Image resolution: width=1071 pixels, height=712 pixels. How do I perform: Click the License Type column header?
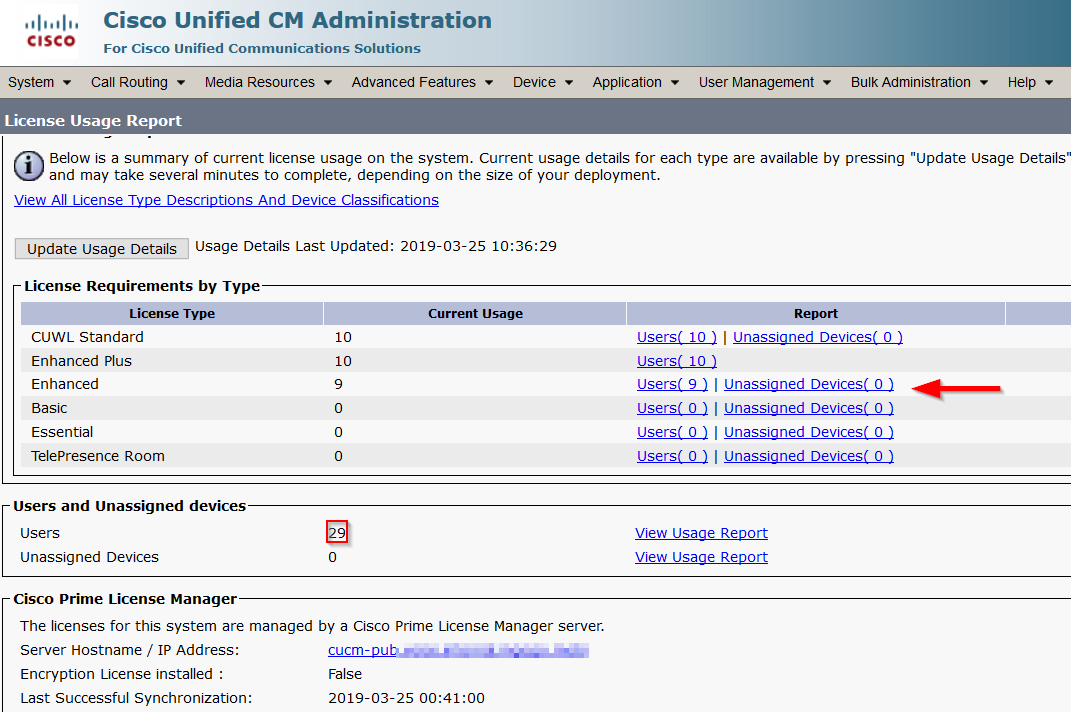coord(172,314)
